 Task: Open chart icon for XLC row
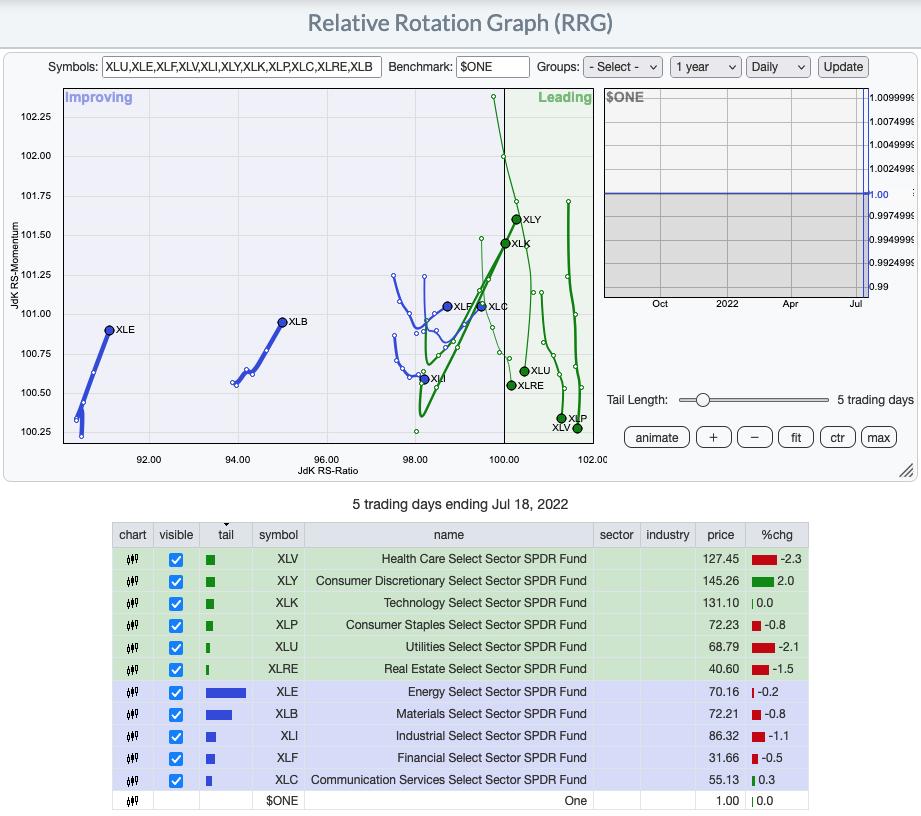tap(133, 781)
